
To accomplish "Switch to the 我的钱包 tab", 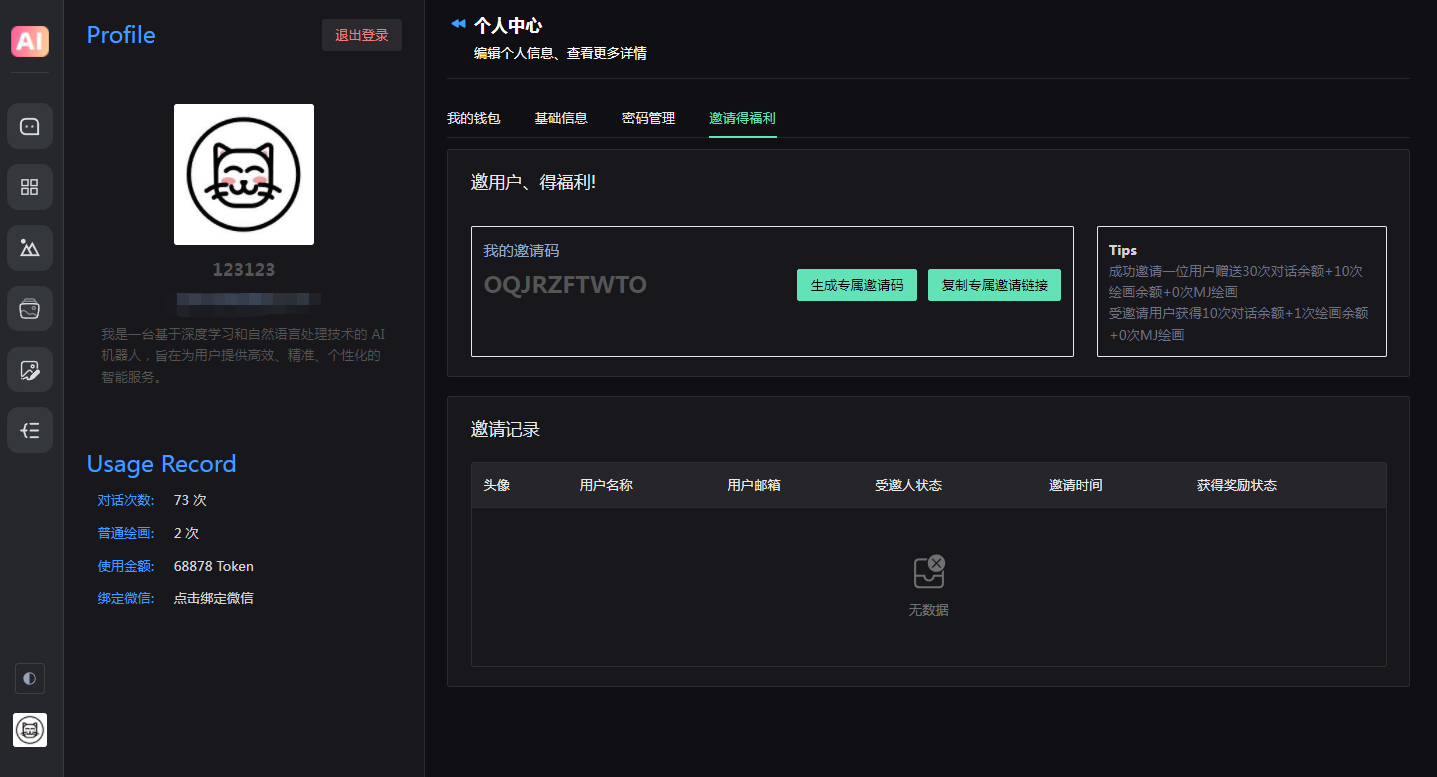I will click(x=473, y=117).
